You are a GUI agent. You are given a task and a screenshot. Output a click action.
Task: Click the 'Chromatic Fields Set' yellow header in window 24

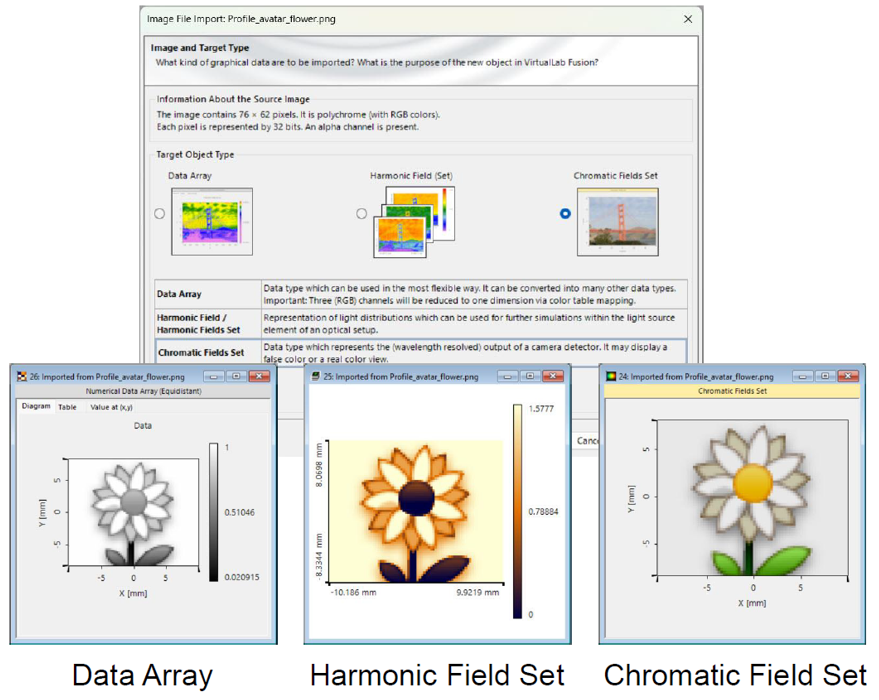tap(732, 391)
